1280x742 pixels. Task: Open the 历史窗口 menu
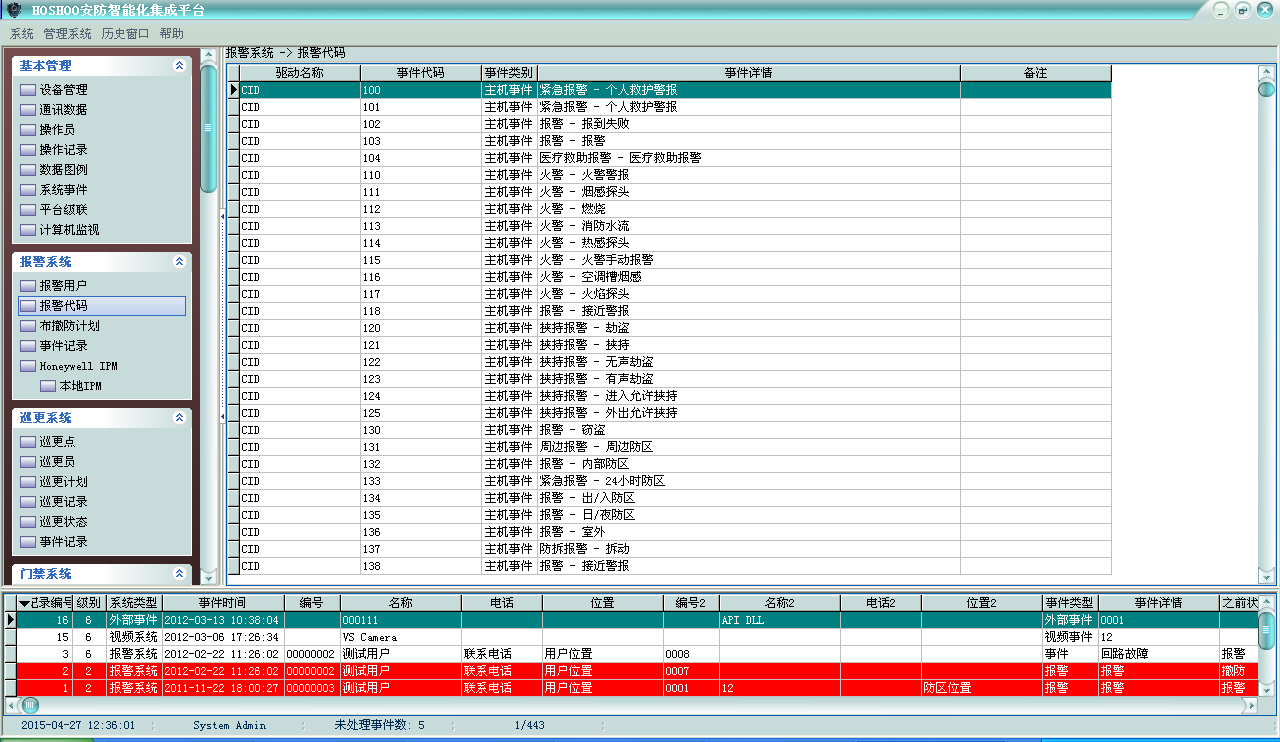pyautogui.click(x=125, y=33)
